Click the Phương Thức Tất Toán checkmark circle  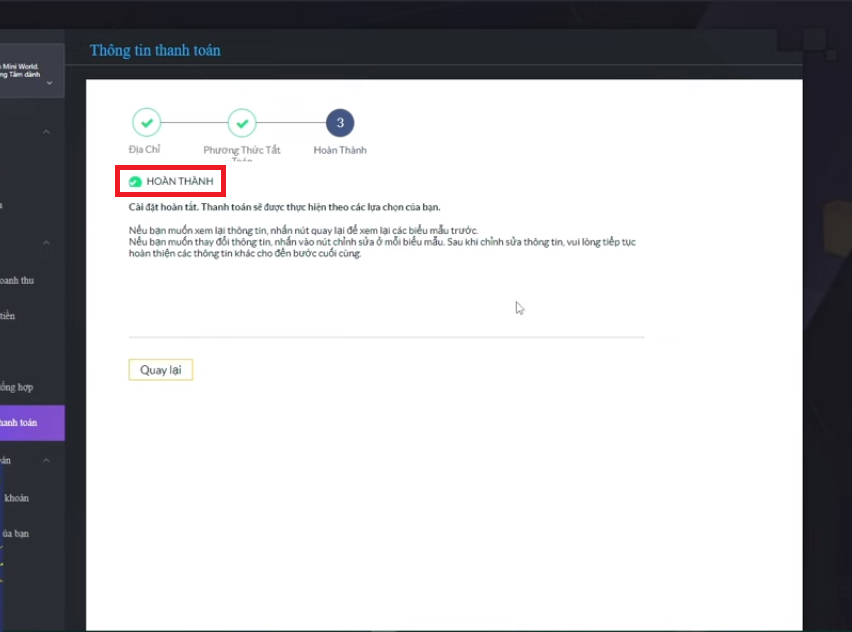(x=242, y=123)
